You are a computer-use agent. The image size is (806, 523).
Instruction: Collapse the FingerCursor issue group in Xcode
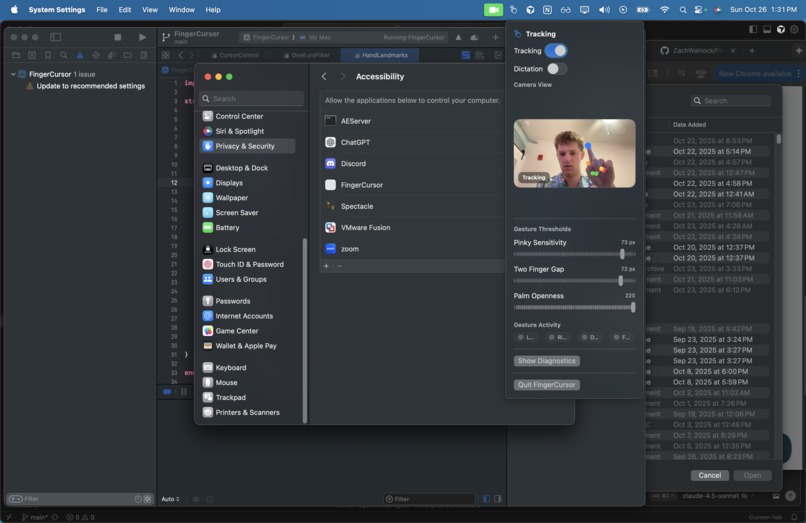(x=13, y=74)
